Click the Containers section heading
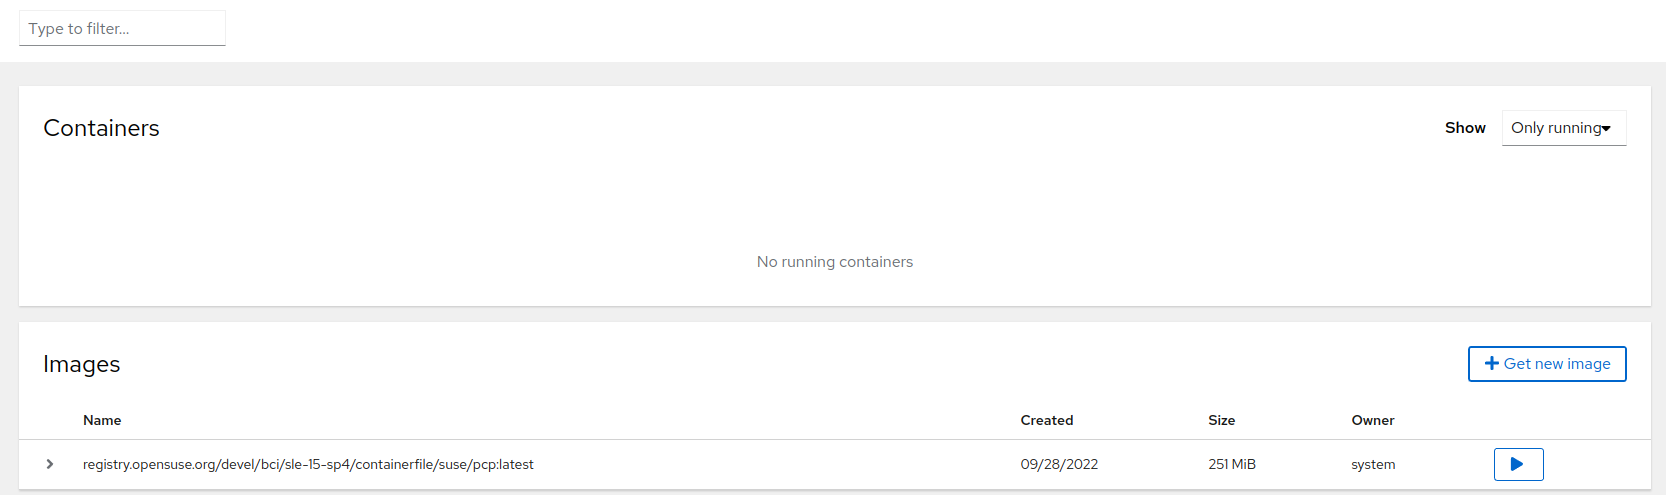Screen dimensions: 1666x495 [101, 128]
